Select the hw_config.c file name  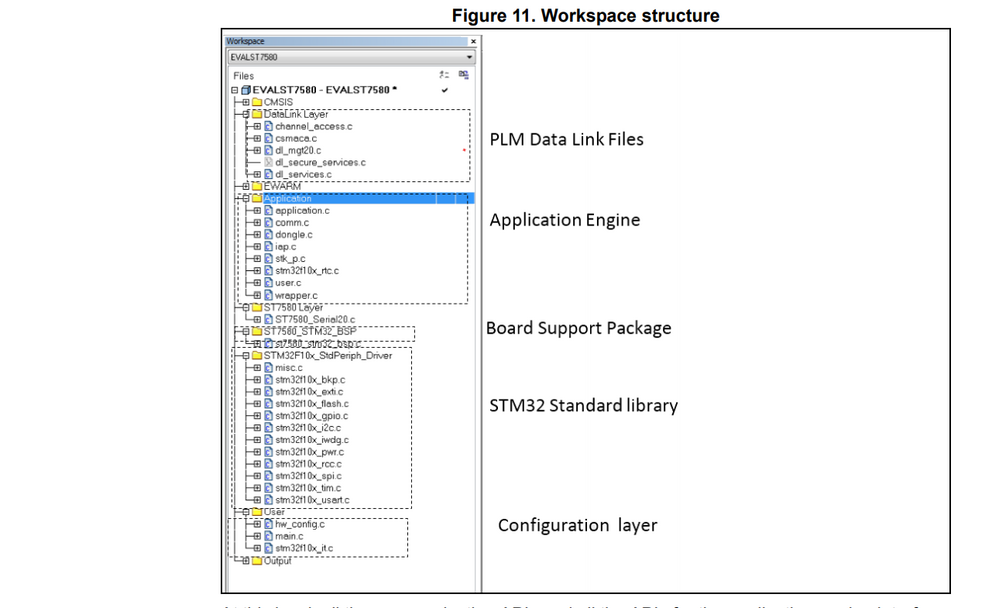[299, 524]
